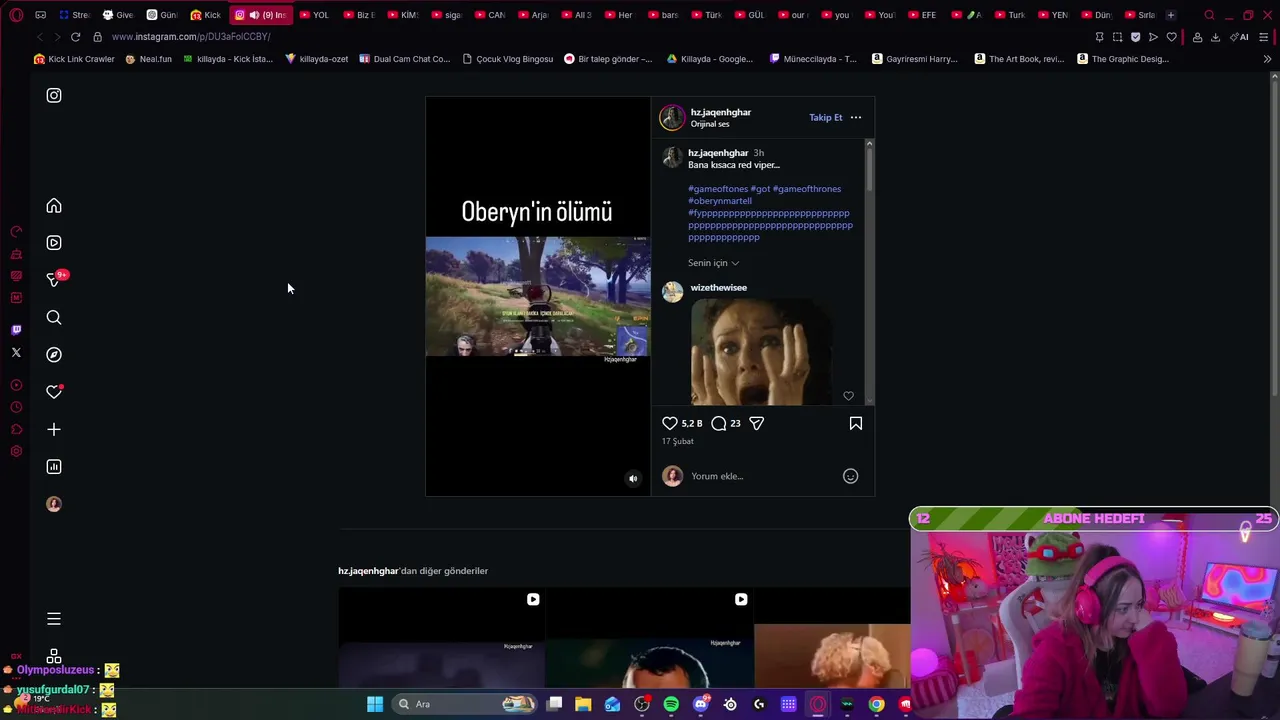Open the hz.jaqenhghar profile link in header
The image size is (1280, 720).
click(721, 112)
